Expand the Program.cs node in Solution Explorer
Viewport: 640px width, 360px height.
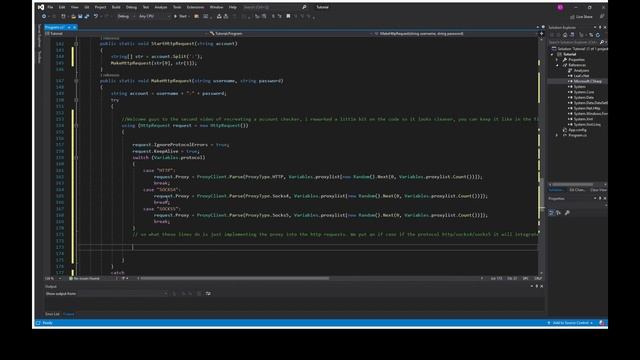tap(557, 135)
